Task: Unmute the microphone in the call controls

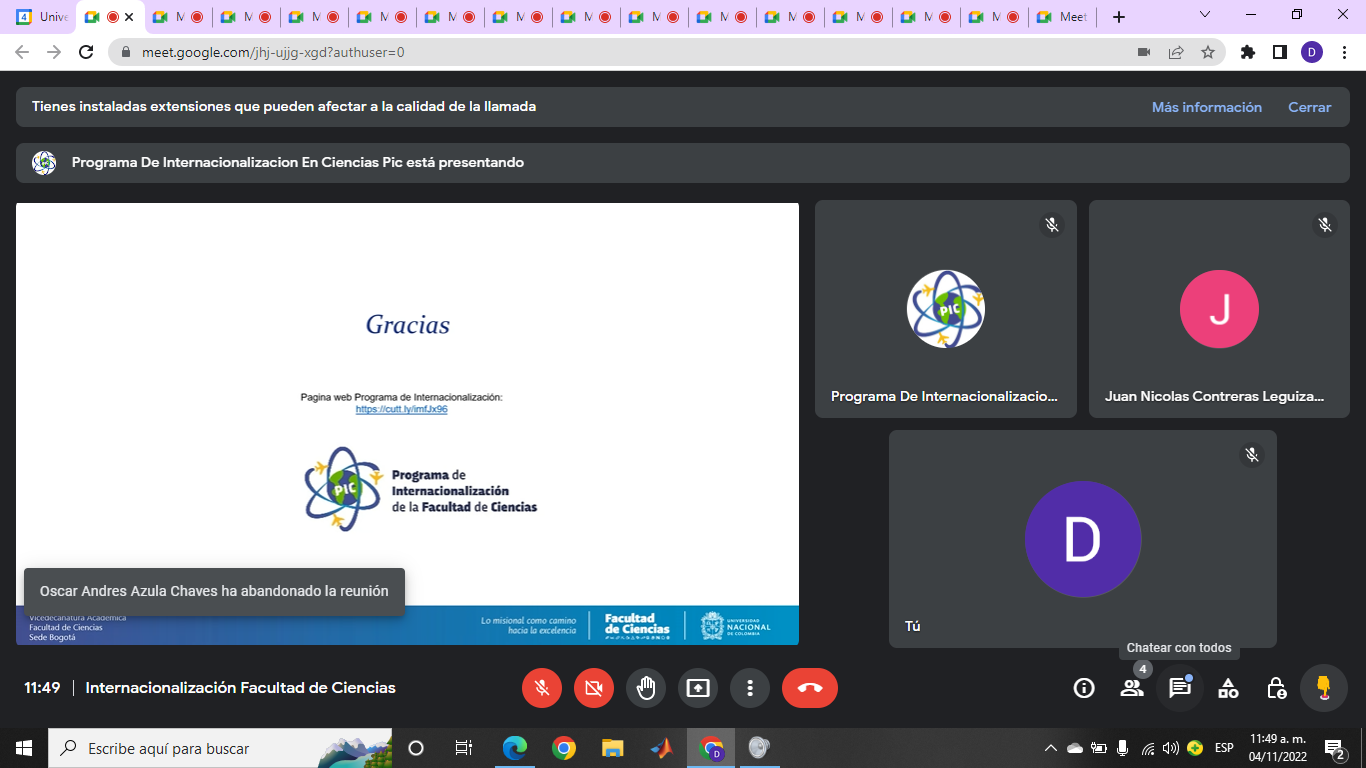Action: point(542,688)
